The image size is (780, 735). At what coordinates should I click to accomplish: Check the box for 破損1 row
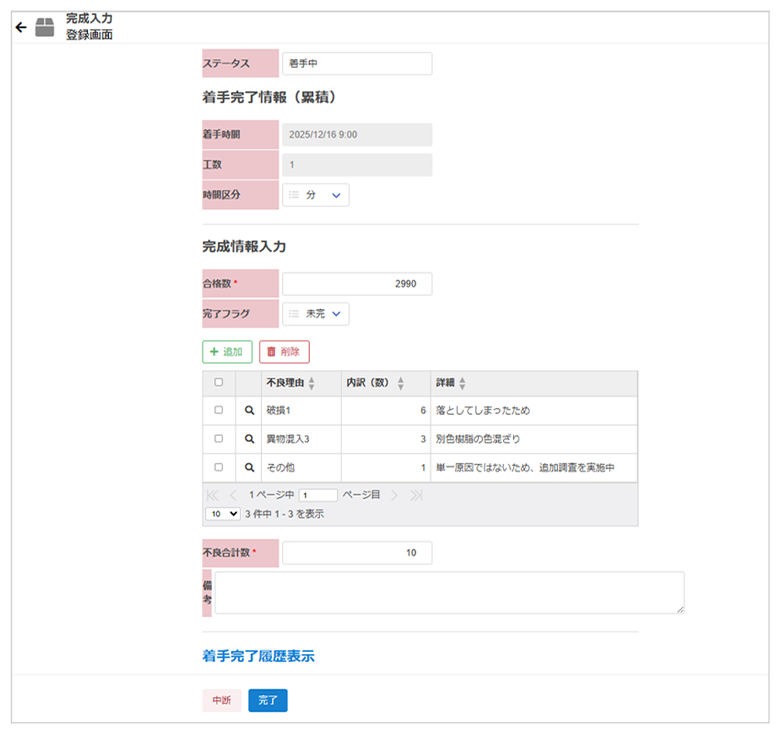[x=219, y=411]
